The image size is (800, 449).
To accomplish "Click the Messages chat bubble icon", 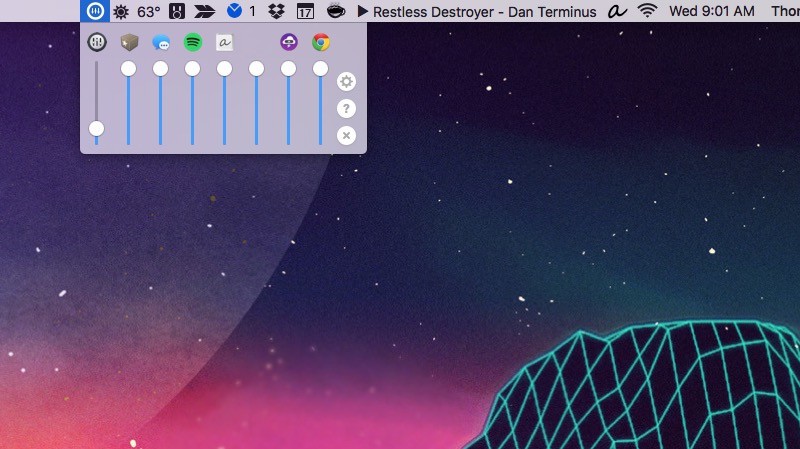I will 160,43.
